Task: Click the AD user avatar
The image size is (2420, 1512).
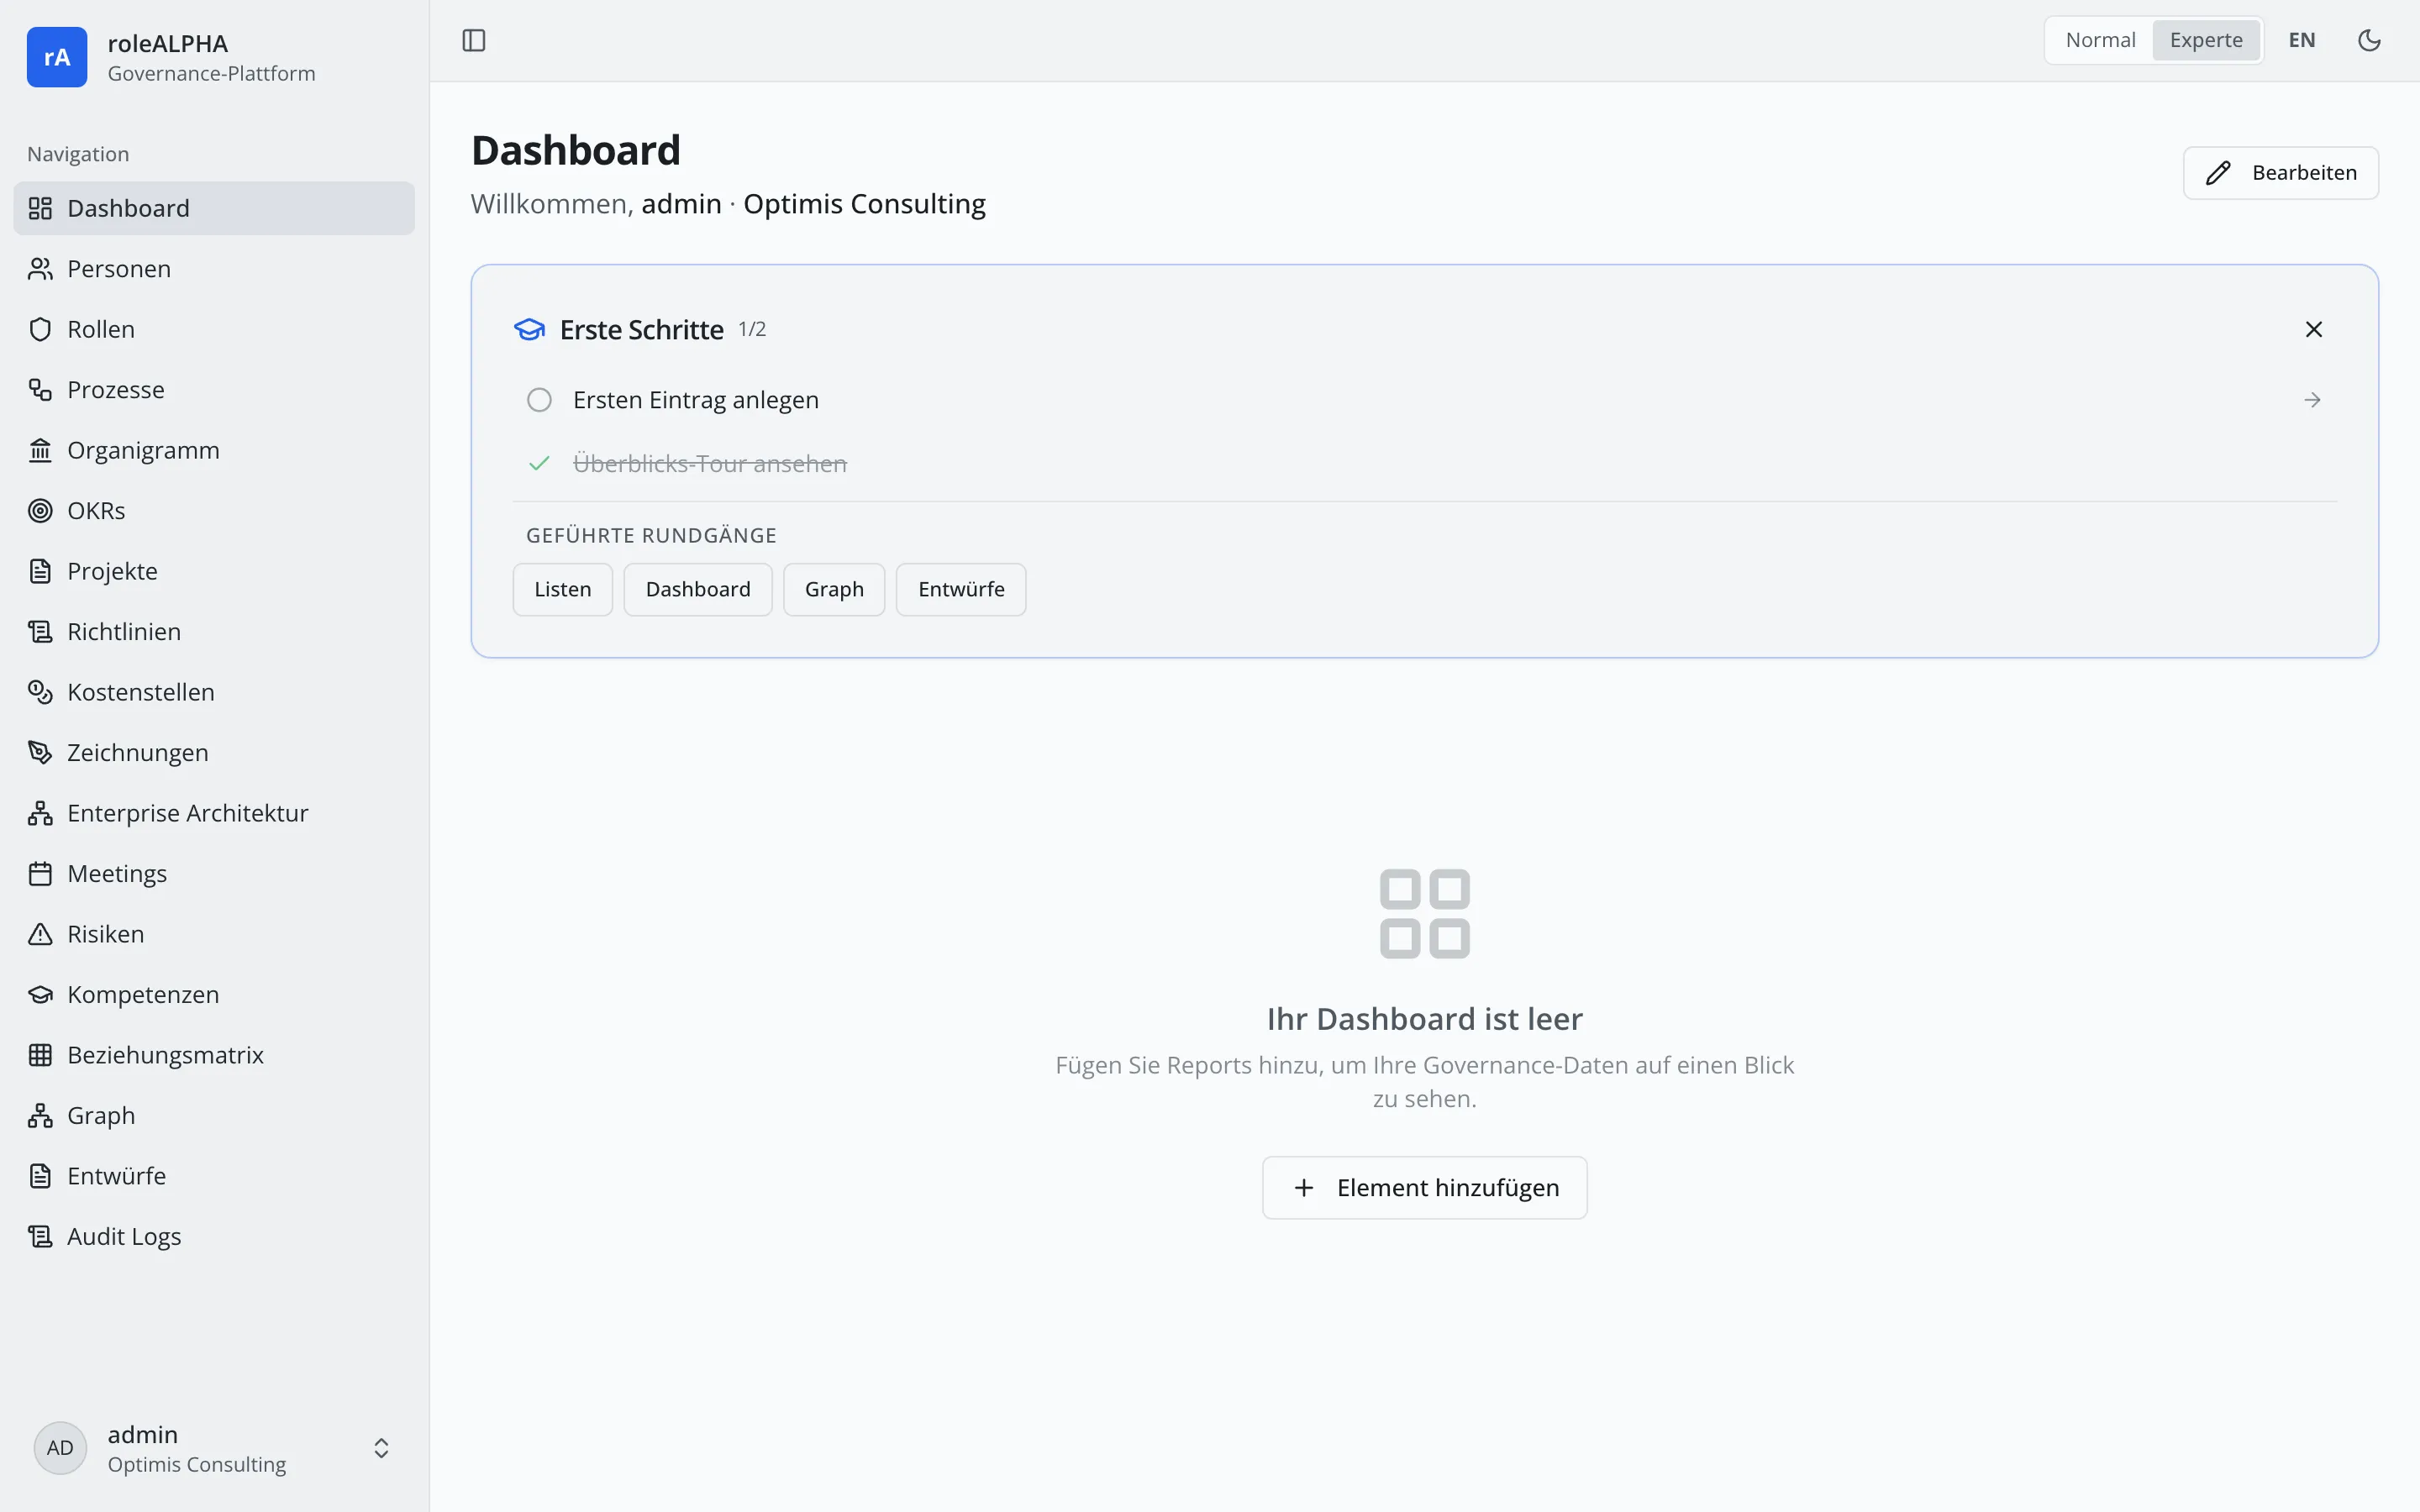Action: (60, 1448)
